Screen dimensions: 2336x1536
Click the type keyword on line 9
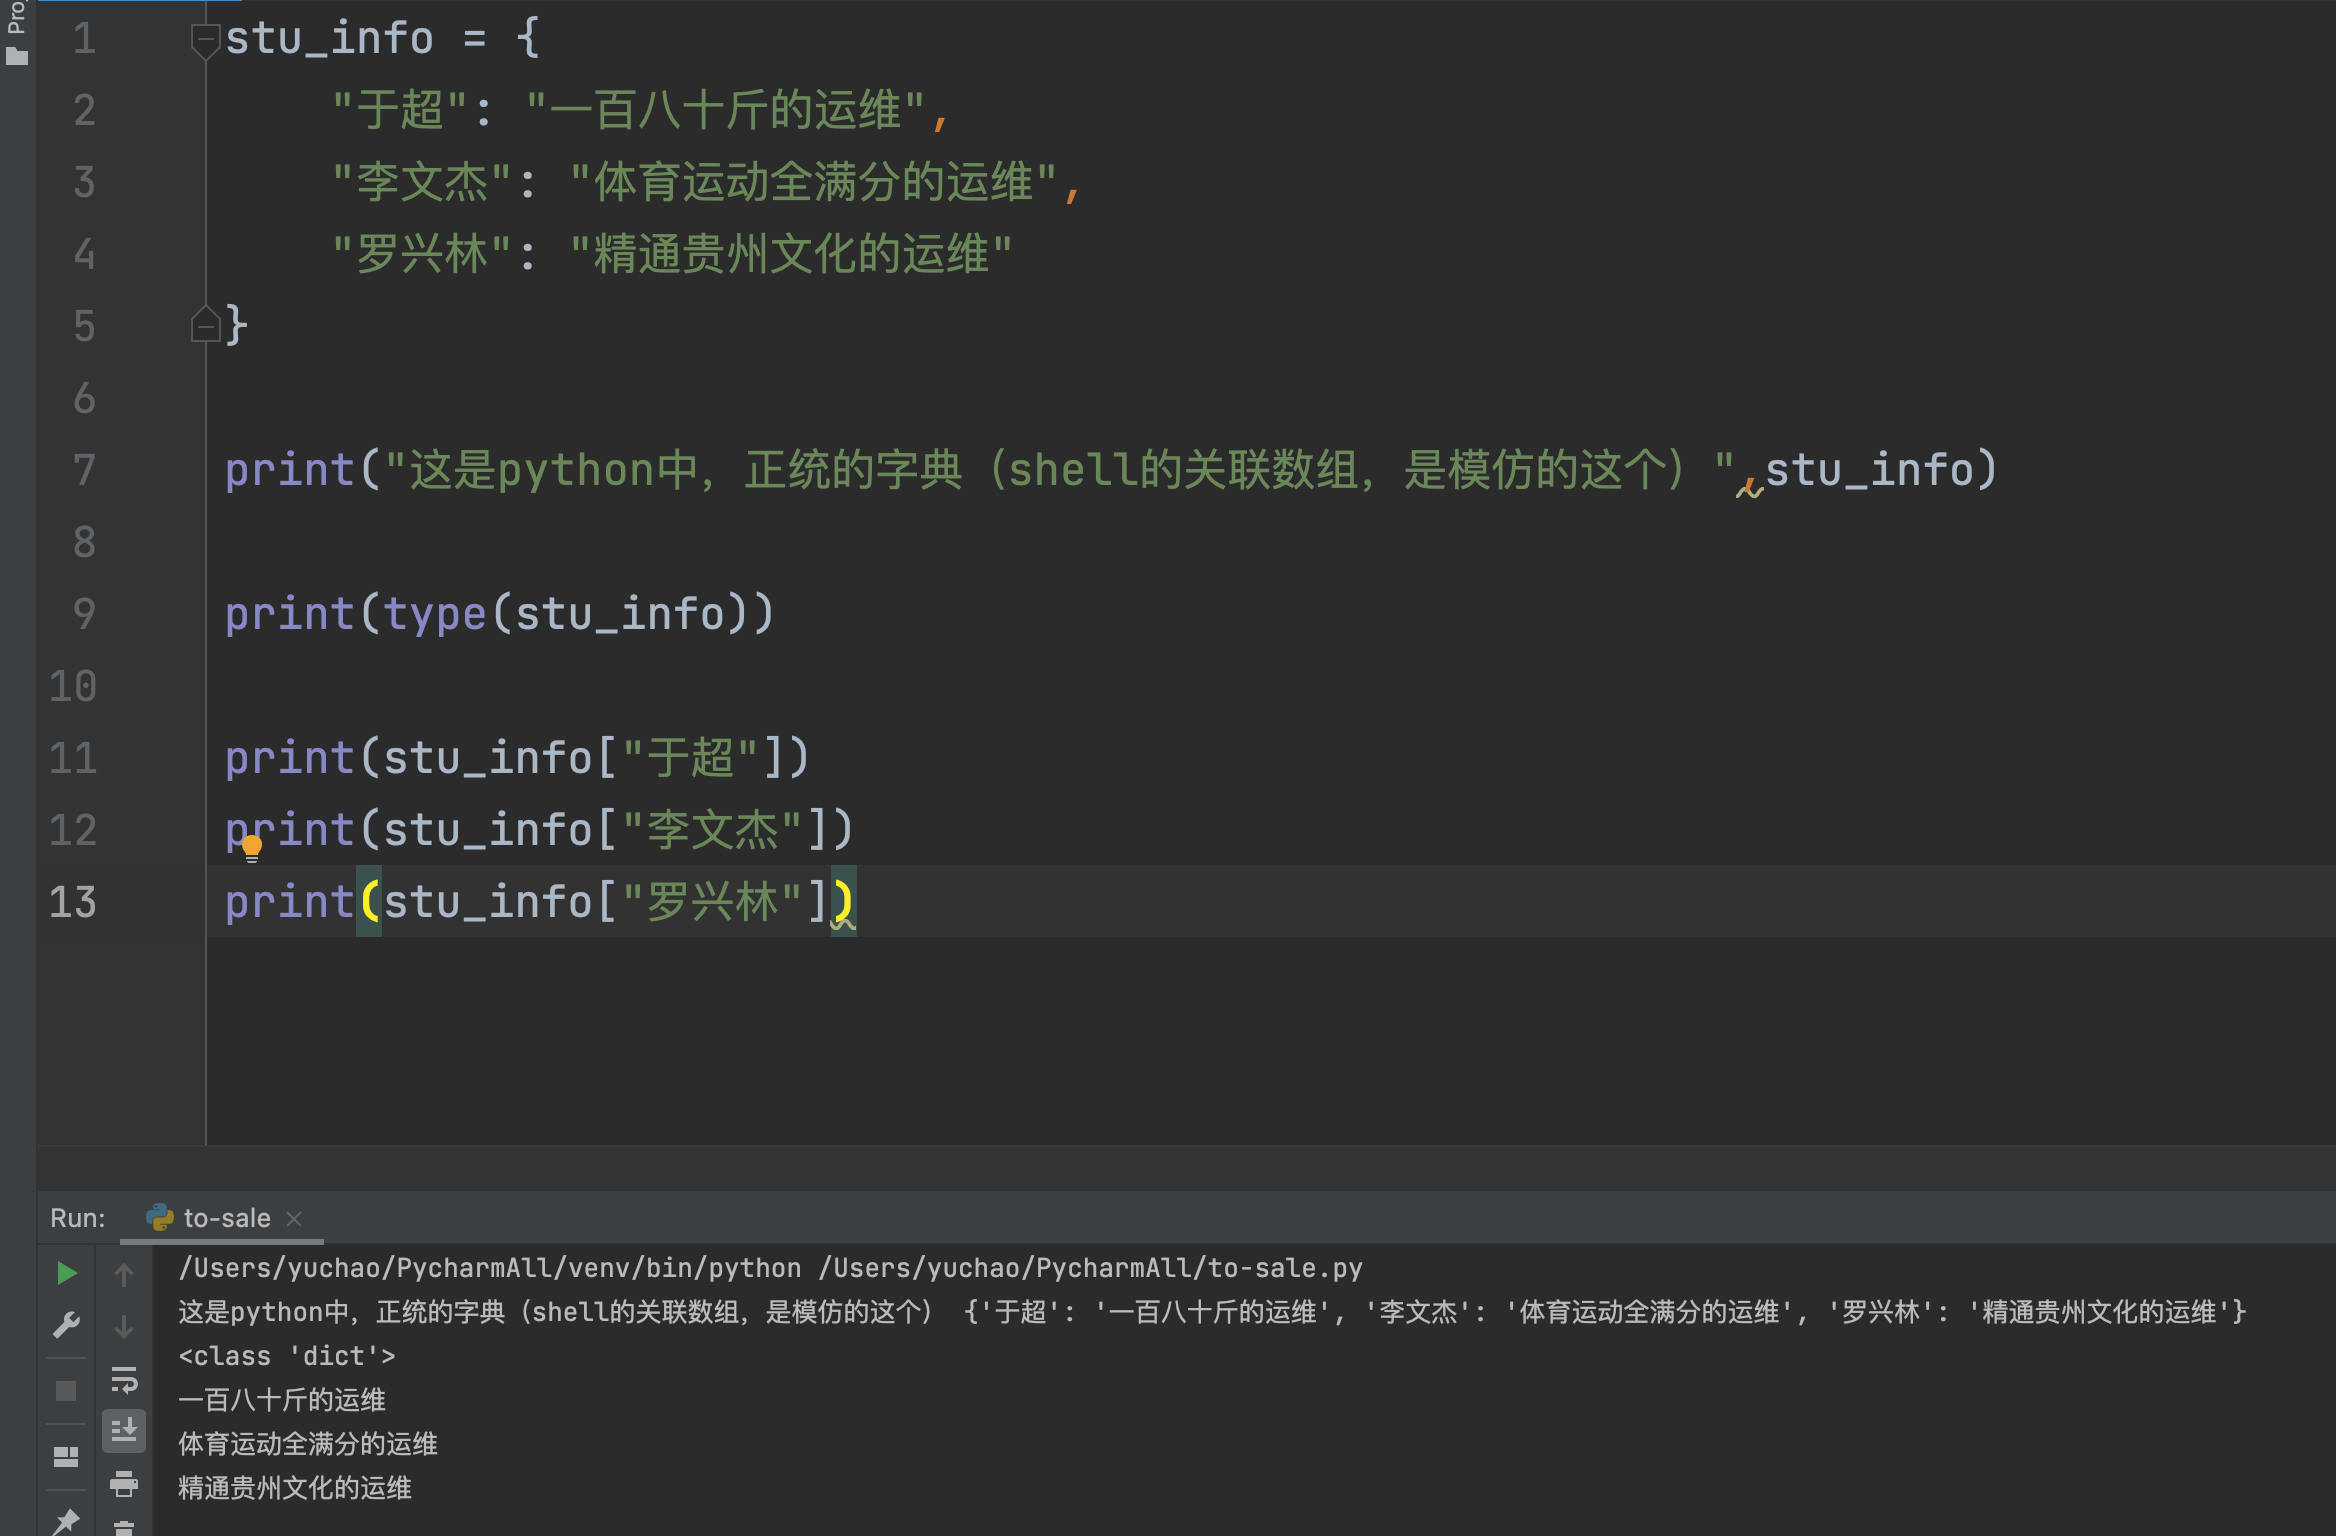pos(434,614)
